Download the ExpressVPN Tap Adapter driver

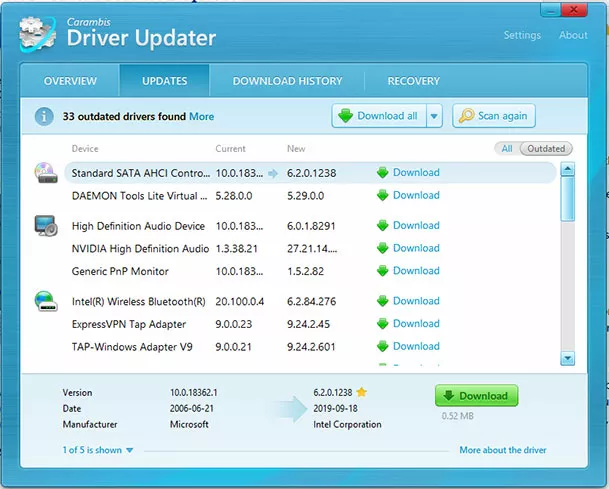(416, 324)
